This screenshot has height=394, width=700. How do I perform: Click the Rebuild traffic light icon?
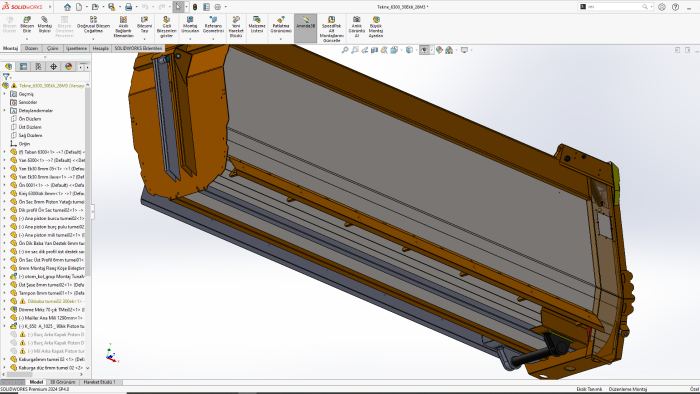(x=195, y=7)
